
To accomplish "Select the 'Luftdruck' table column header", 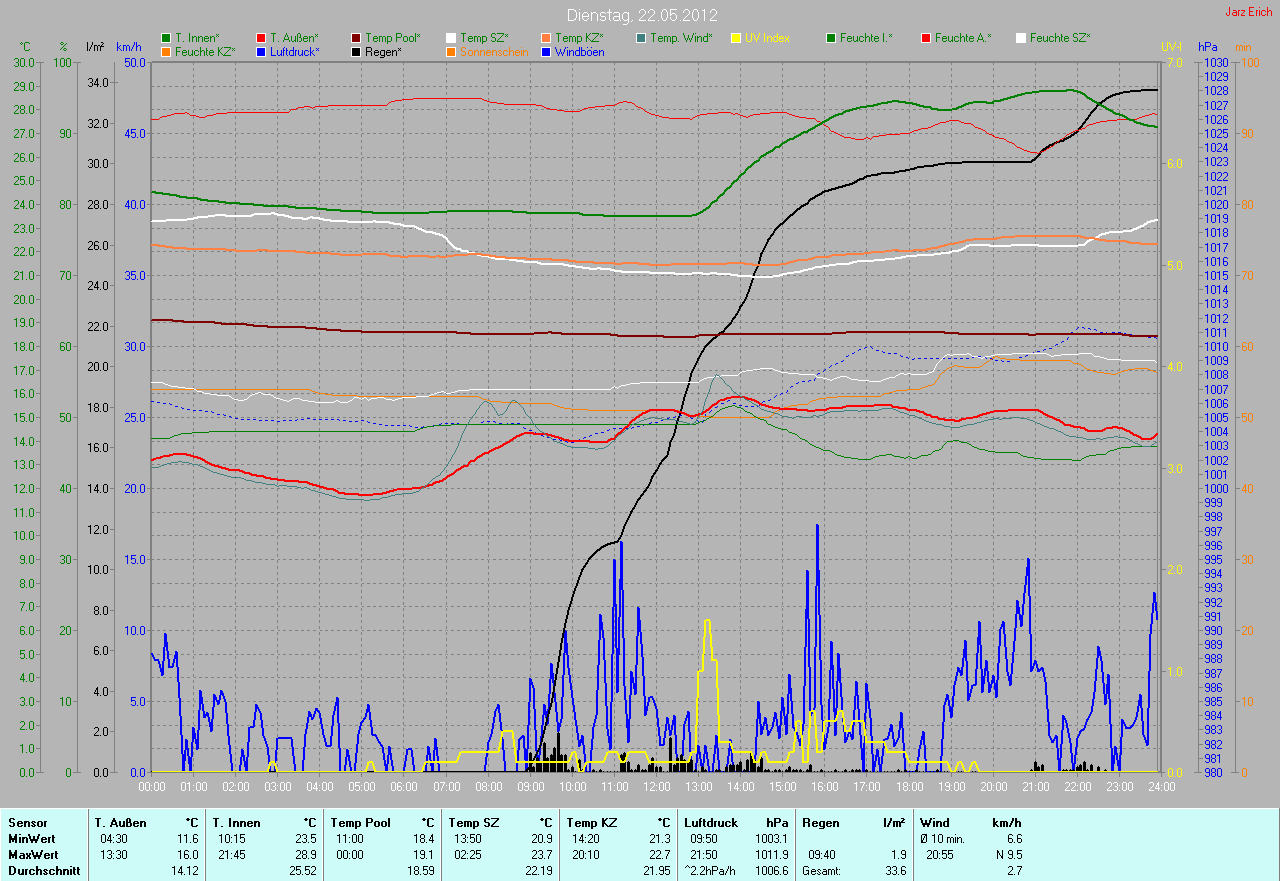I will [711, 823].
